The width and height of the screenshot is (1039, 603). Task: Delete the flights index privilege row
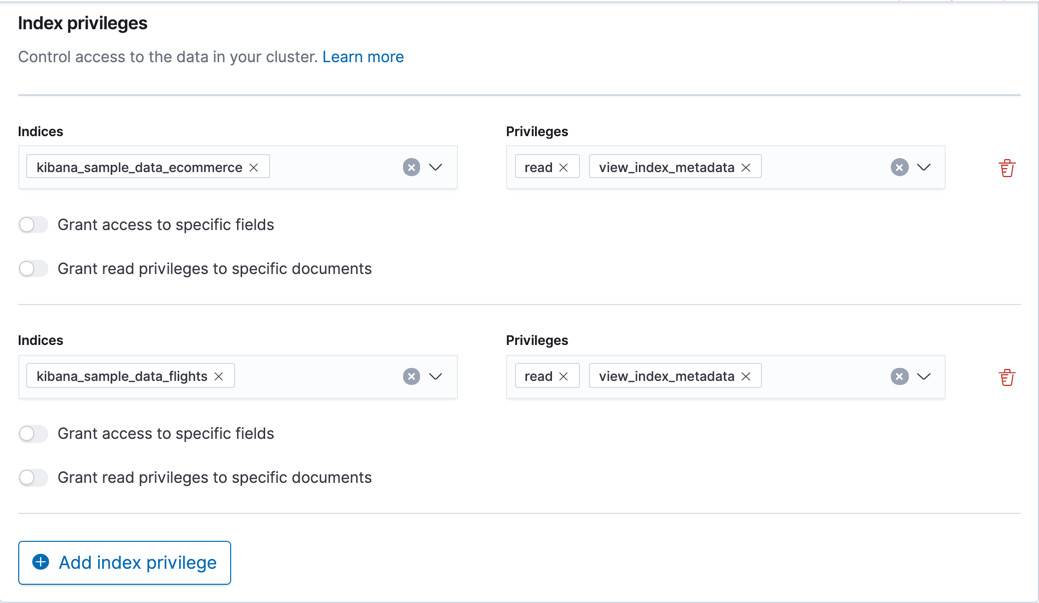tap(1007, 377)
